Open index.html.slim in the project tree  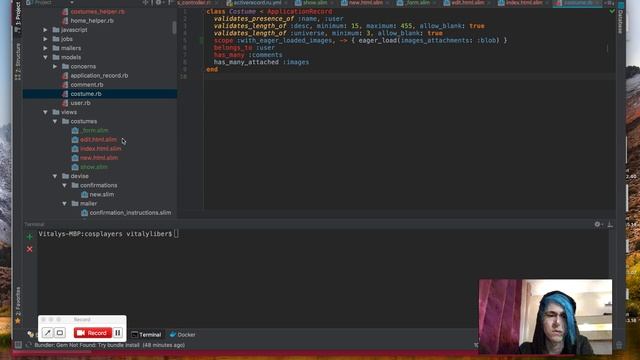[x=100, y=149]
